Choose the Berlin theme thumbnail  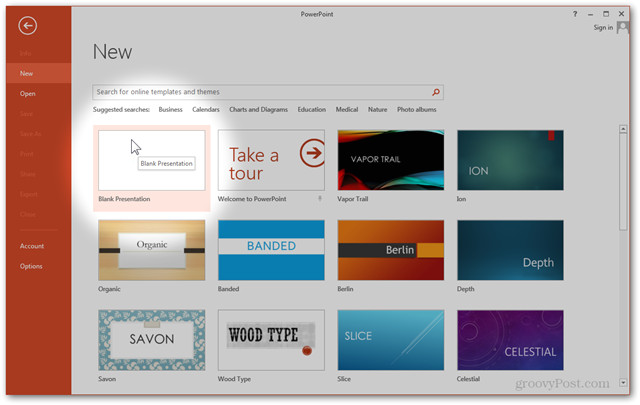pos(391,250)
